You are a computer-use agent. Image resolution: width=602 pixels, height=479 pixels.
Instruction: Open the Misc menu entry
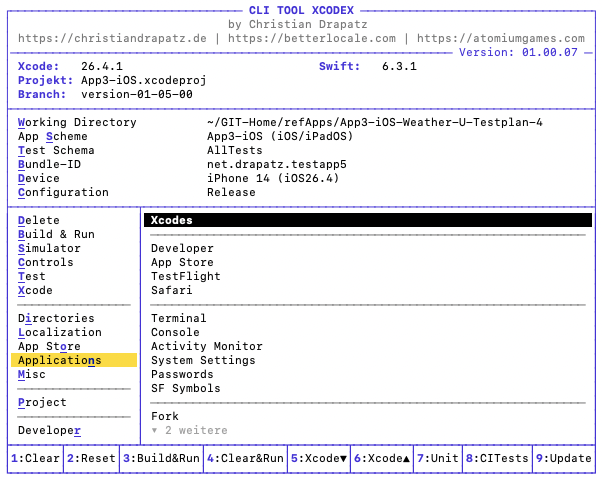31,374
